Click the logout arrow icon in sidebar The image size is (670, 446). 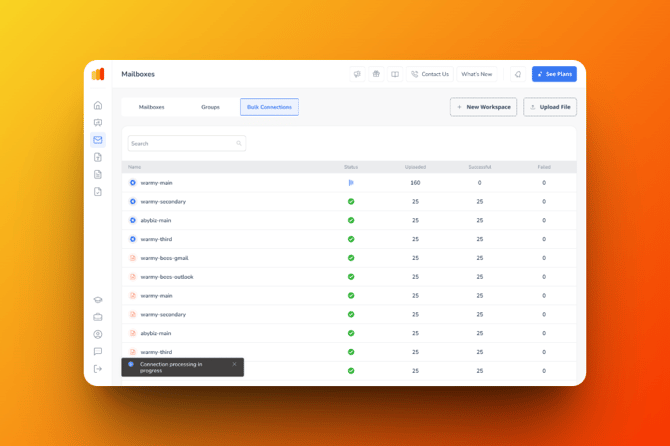point(98,369)
